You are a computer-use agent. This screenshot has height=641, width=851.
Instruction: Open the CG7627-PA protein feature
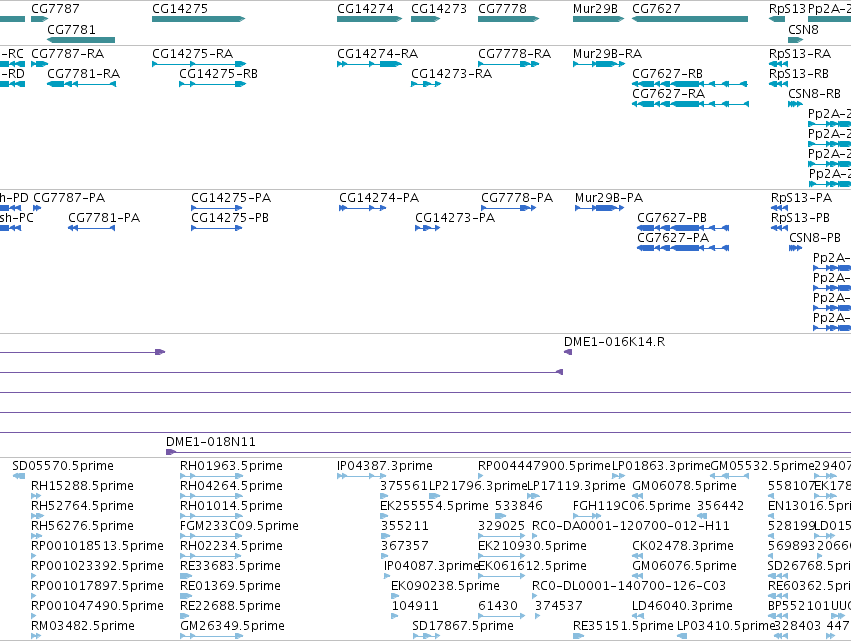pyautogui.click(x=673, y=238)
